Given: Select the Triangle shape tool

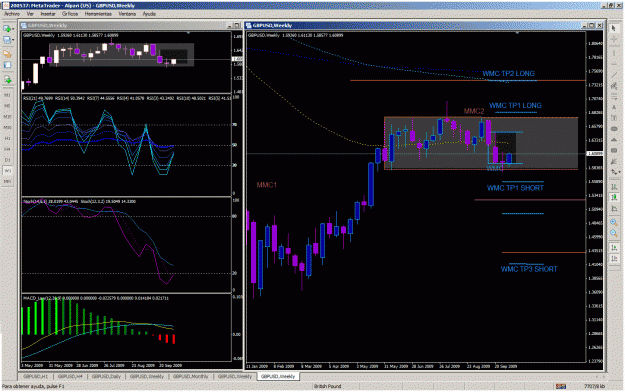Looking at the screenshot, I should click(x=614, y=140).
